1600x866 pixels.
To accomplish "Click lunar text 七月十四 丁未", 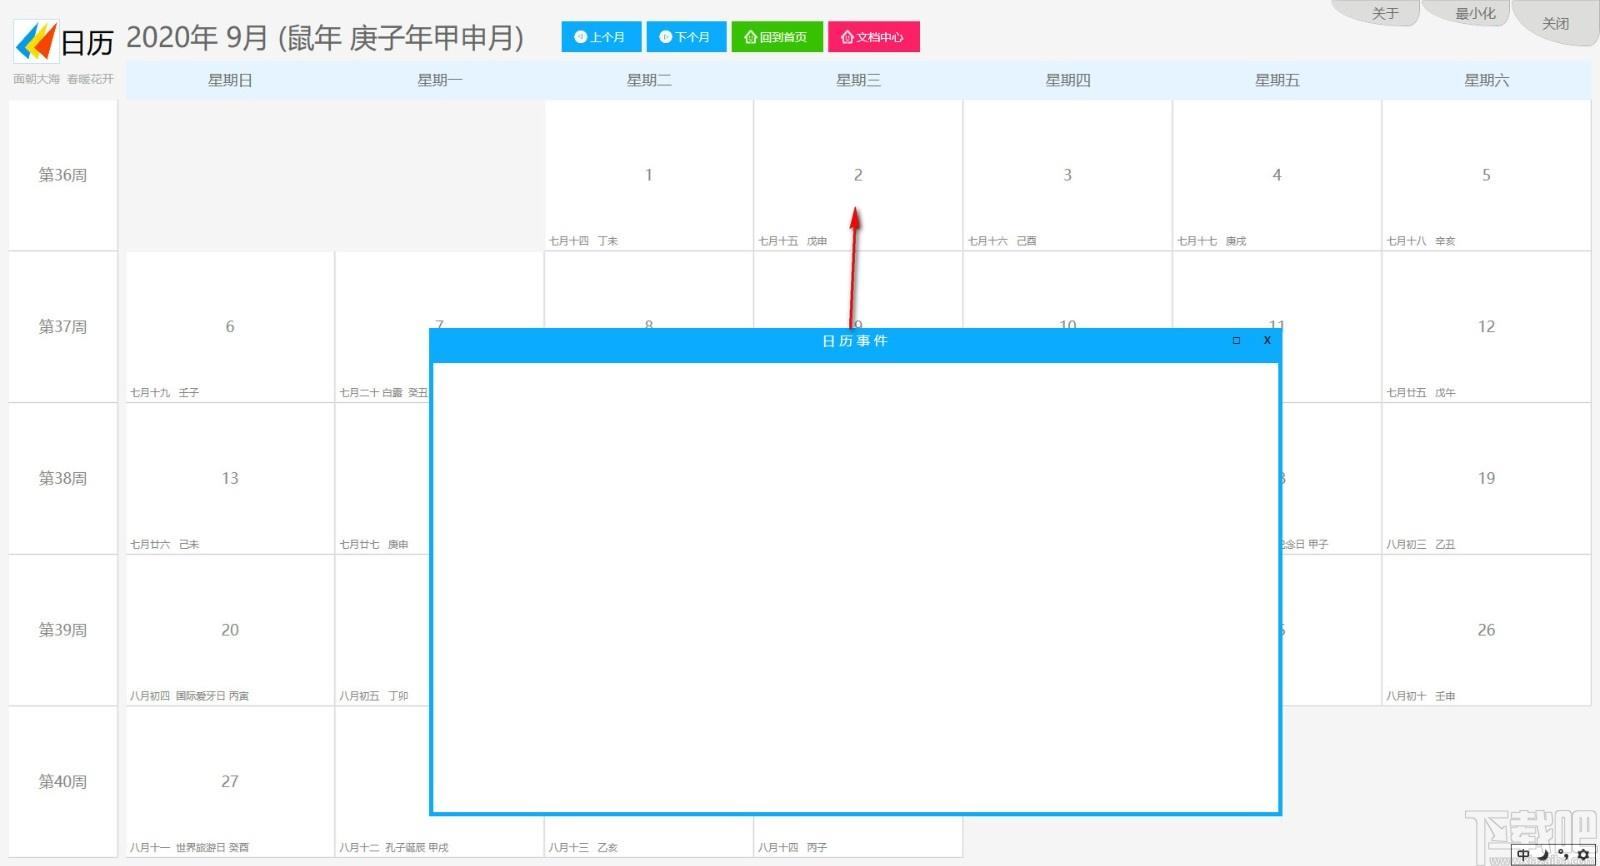I will pos(584,241).
